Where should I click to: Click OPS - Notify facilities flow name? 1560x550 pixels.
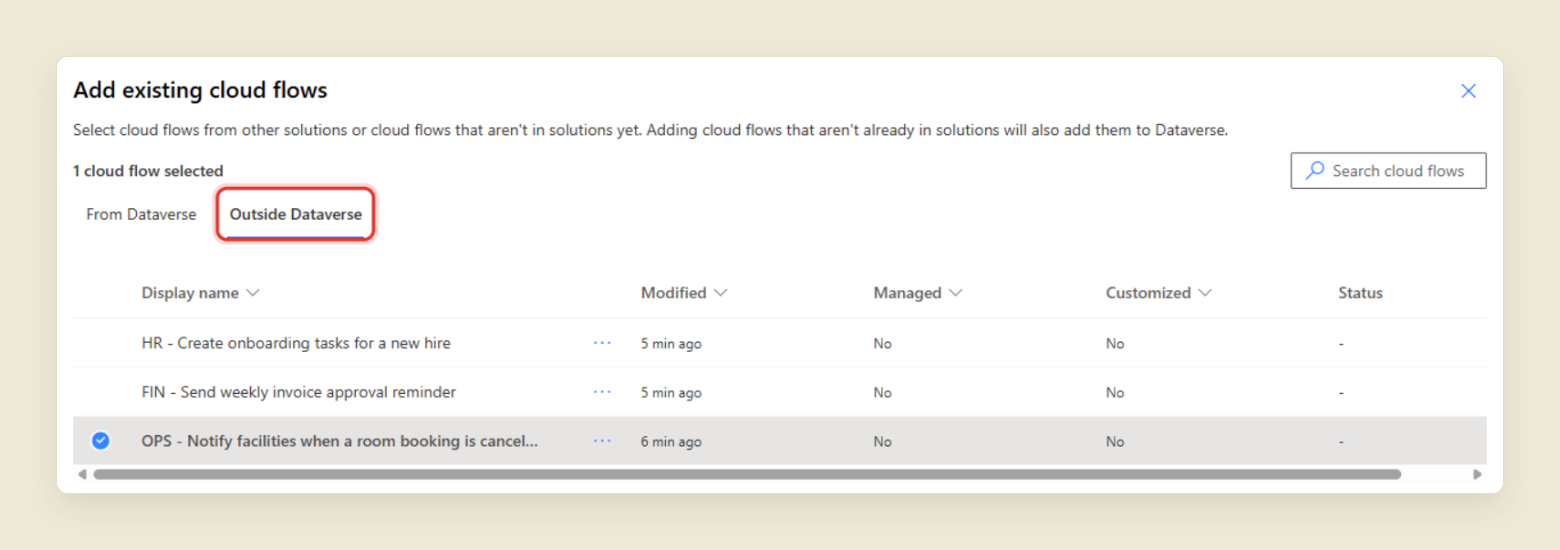(x=340, y=441)
